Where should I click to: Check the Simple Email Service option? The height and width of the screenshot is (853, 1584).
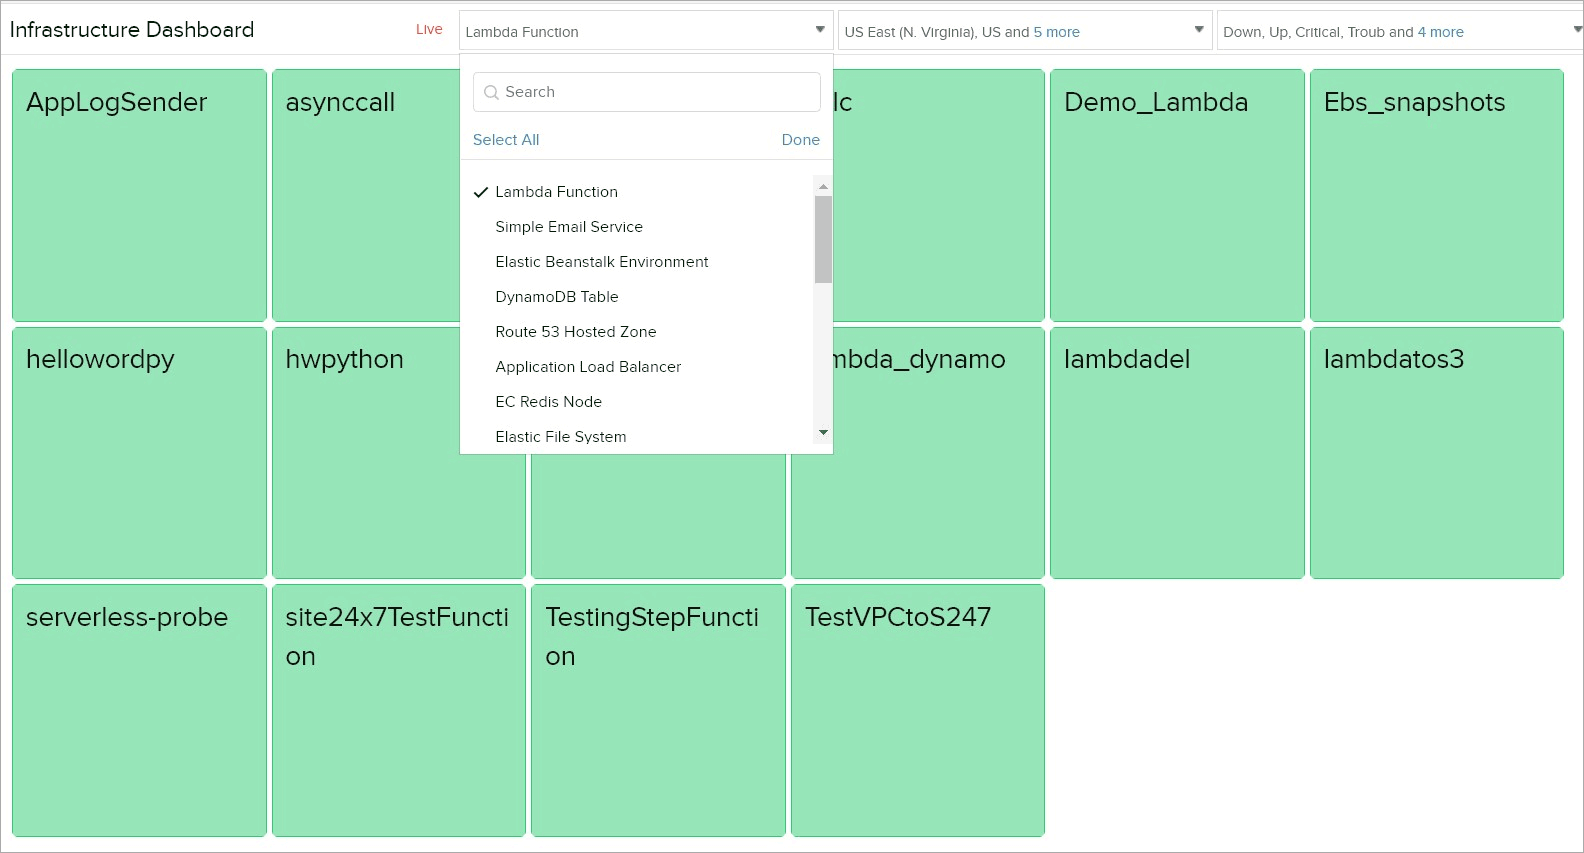pos(568,227)
